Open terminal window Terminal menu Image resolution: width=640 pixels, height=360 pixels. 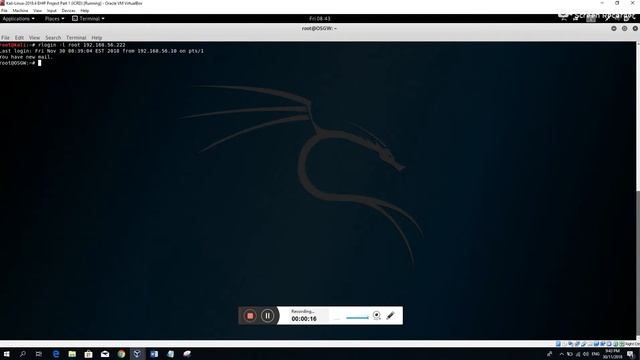(76, 38)
